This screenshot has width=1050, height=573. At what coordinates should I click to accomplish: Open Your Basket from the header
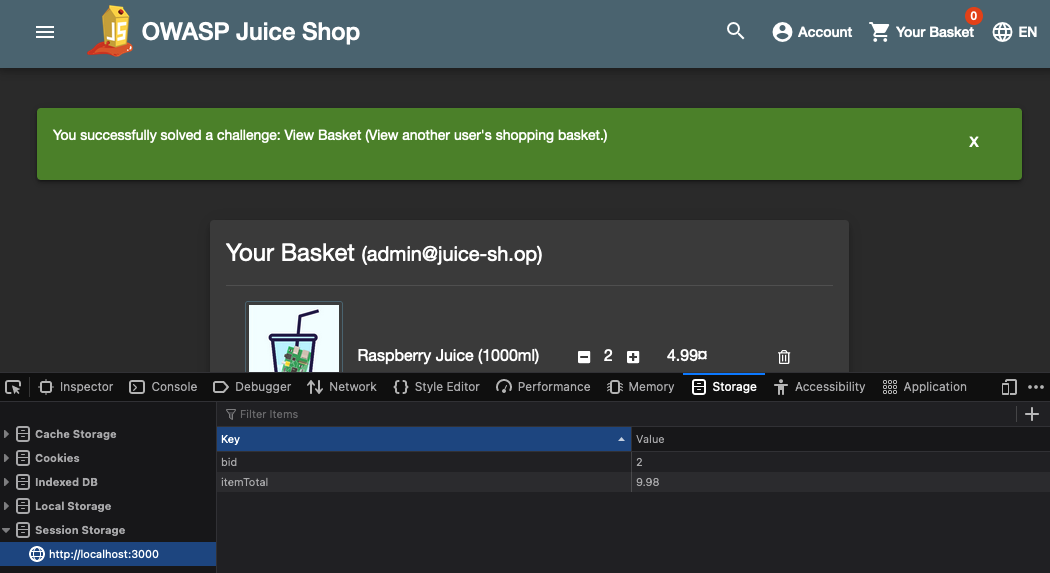click(921, 31)
